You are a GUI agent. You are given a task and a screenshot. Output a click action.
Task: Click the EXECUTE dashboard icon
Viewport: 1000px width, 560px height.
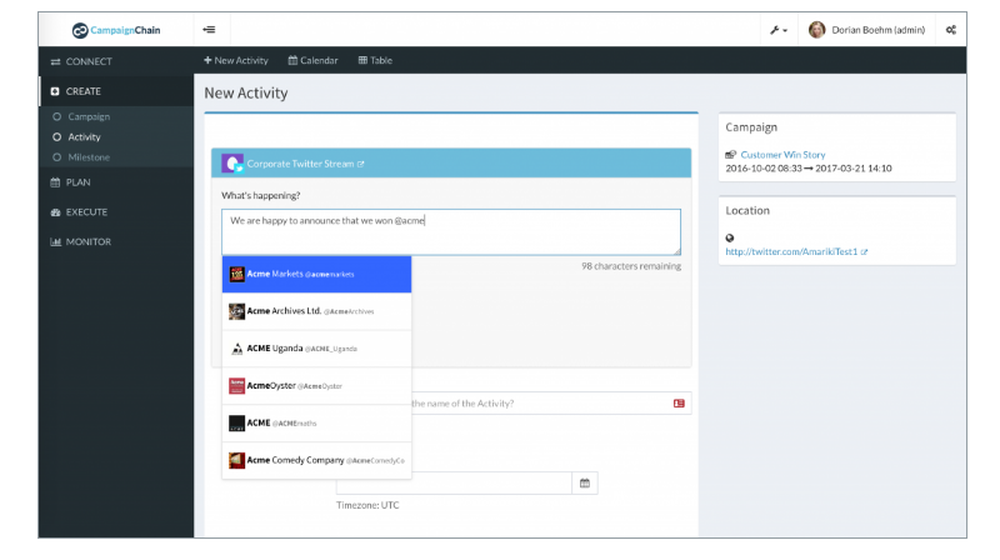pyautogui.click(x=55, y=212)
